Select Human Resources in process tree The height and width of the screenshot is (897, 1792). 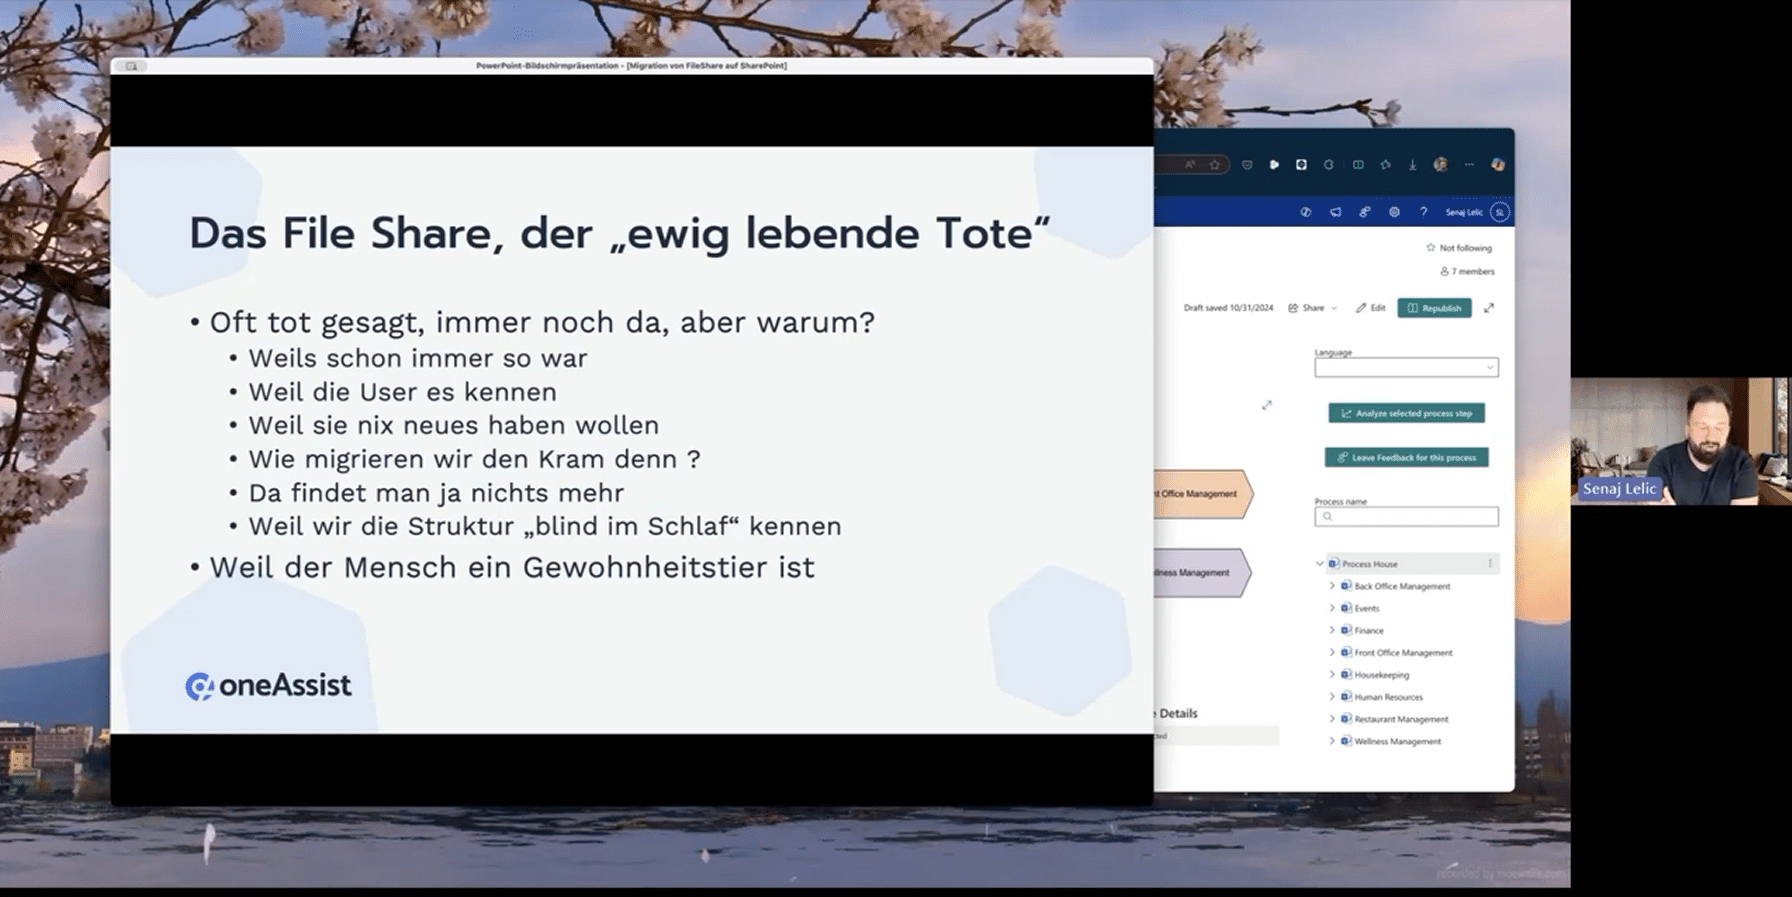coord(1388,697)
